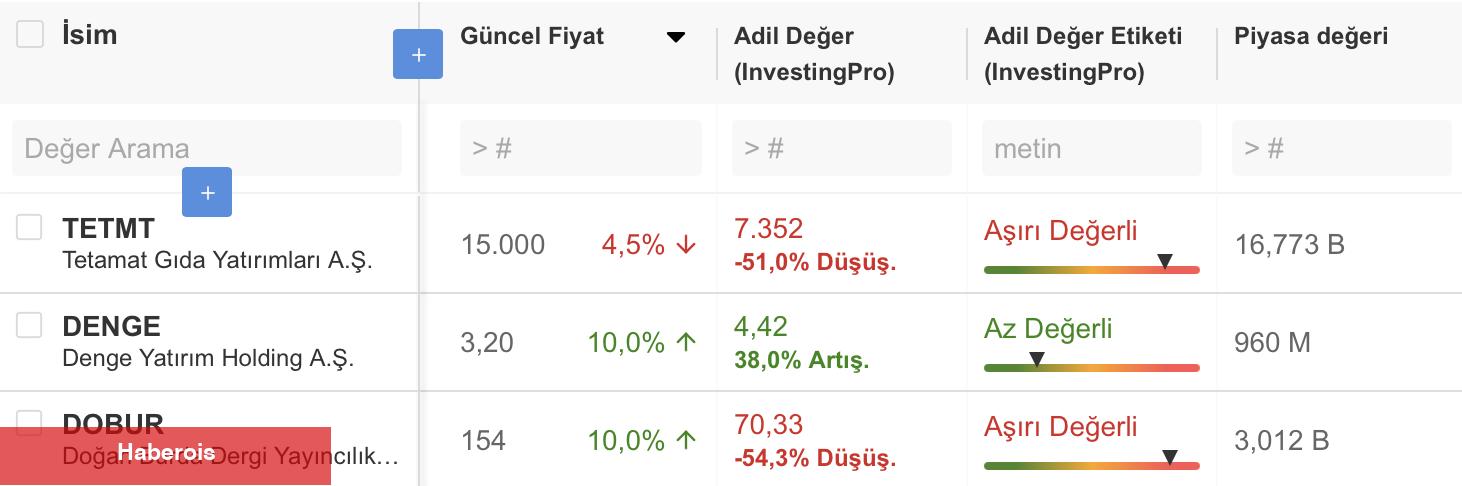Select the marker on DOBUR fair value gauge
This screenshot has width=1462, height=486.
click(x=1170, y=457)
